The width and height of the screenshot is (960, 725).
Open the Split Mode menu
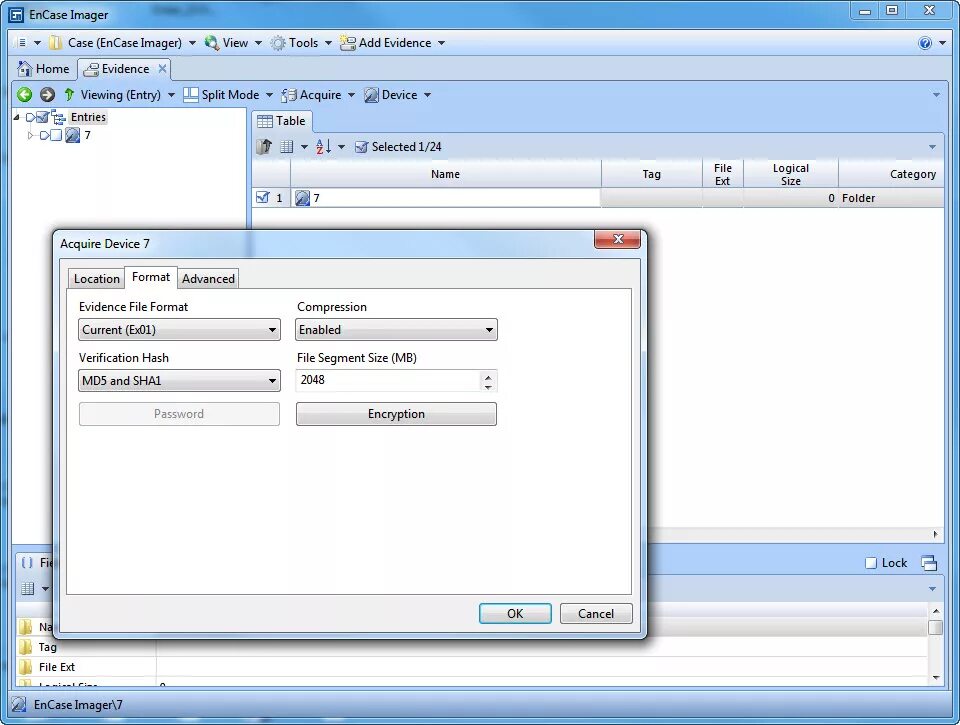click(228, 94)
